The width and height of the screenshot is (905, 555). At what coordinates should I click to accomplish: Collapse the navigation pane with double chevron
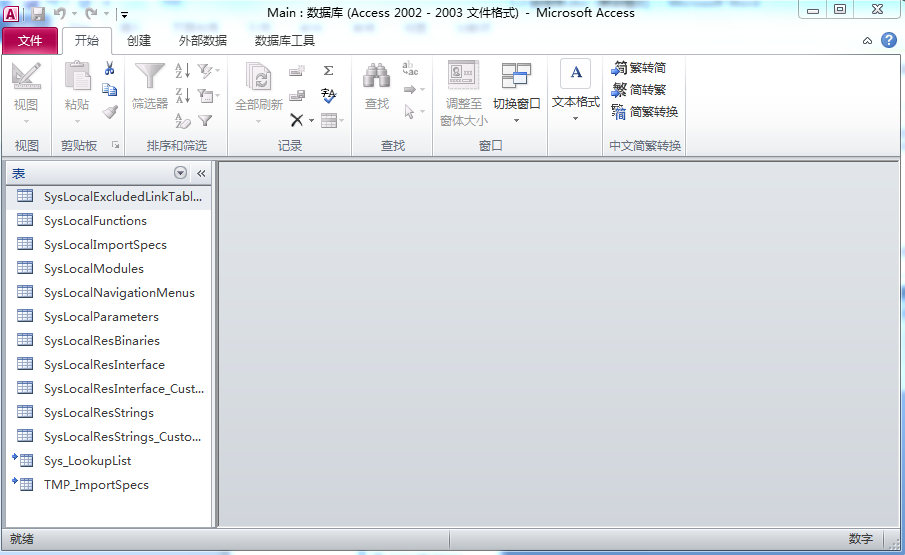201,173
